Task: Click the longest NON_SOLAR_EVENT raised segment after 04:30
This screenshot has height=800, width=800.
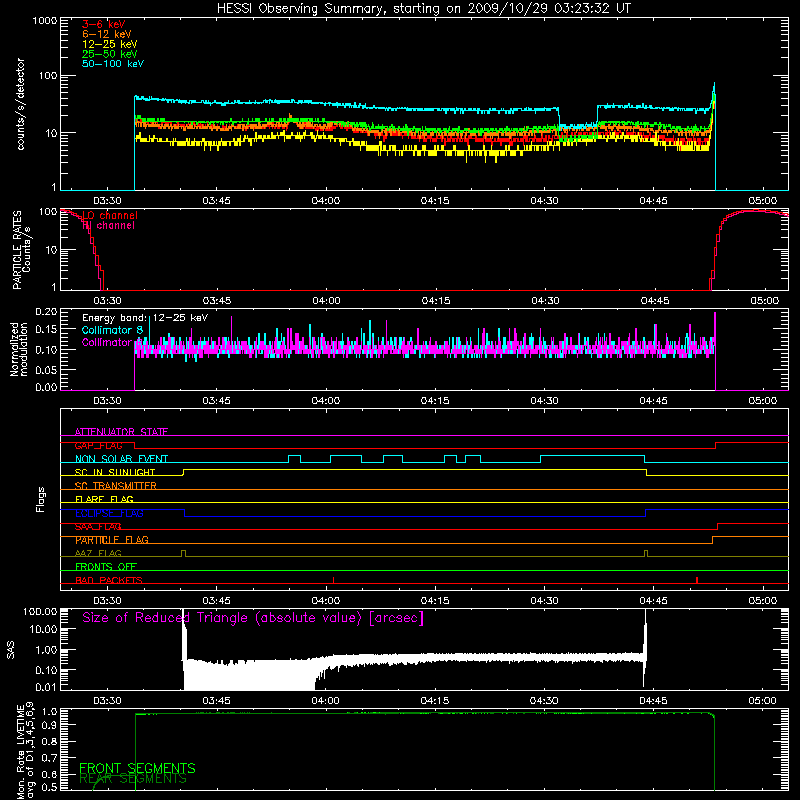Action: pyautogui.click(x=592, y=456)
